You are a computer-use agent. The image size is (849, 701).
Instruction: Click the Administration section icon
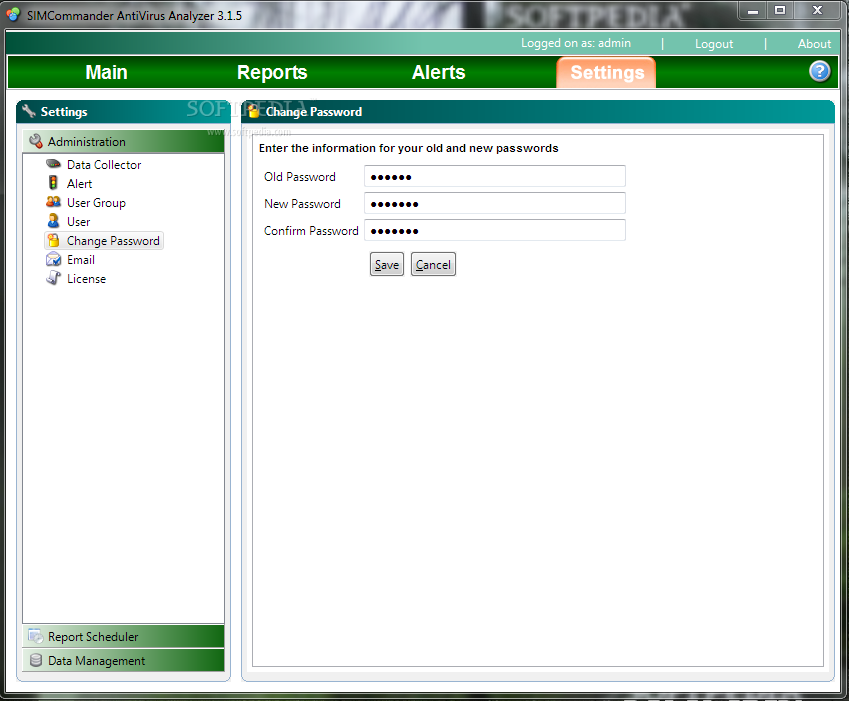click(x=36, y=141)
